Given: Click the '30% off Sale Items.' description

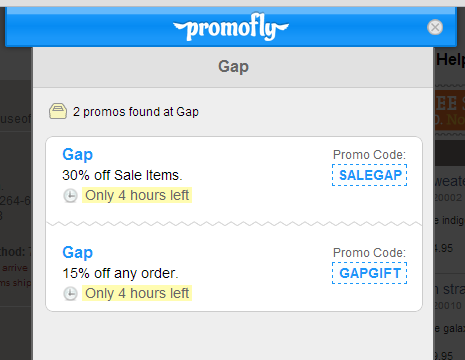Looking at the screenshot, I should point(122,175).
